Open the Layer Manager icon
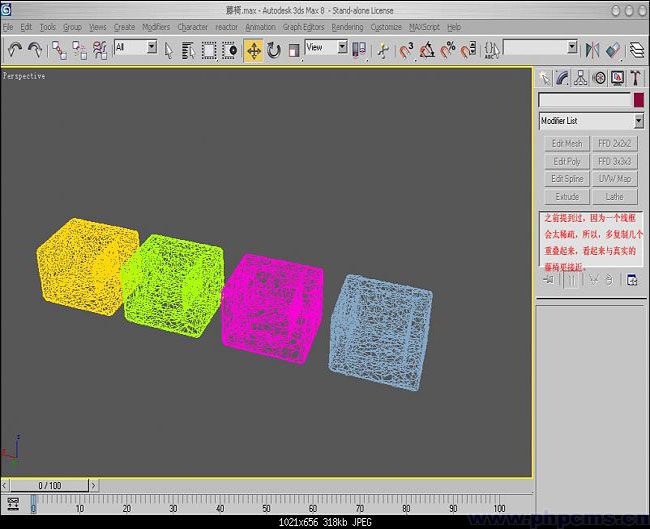The height and width of the screenshot is (529, 650). click(637, 51)
